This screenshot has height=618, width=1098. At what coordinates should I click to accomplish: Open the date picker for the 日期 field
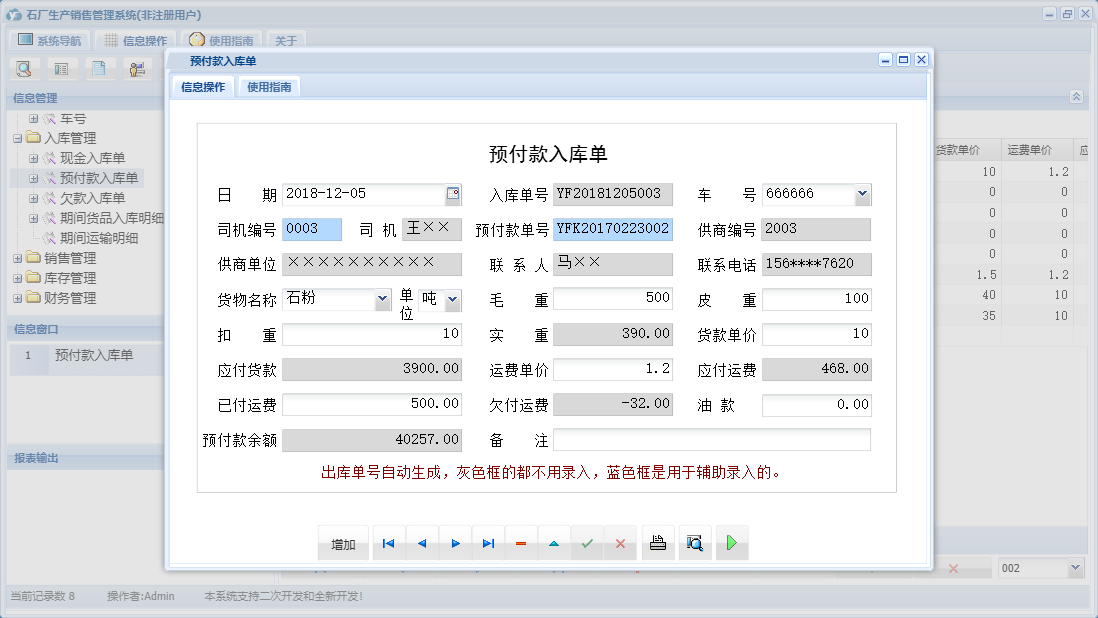(453, 194)
